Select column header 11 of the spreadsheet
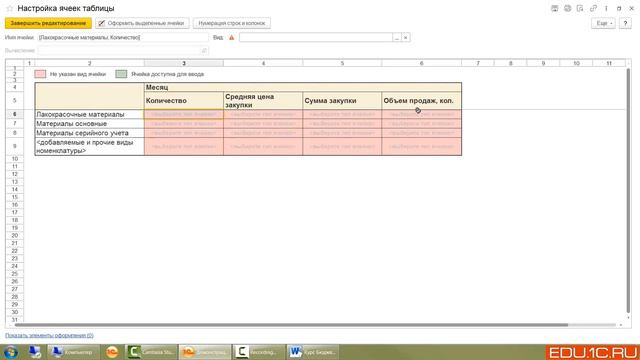 tap(609, 63)
